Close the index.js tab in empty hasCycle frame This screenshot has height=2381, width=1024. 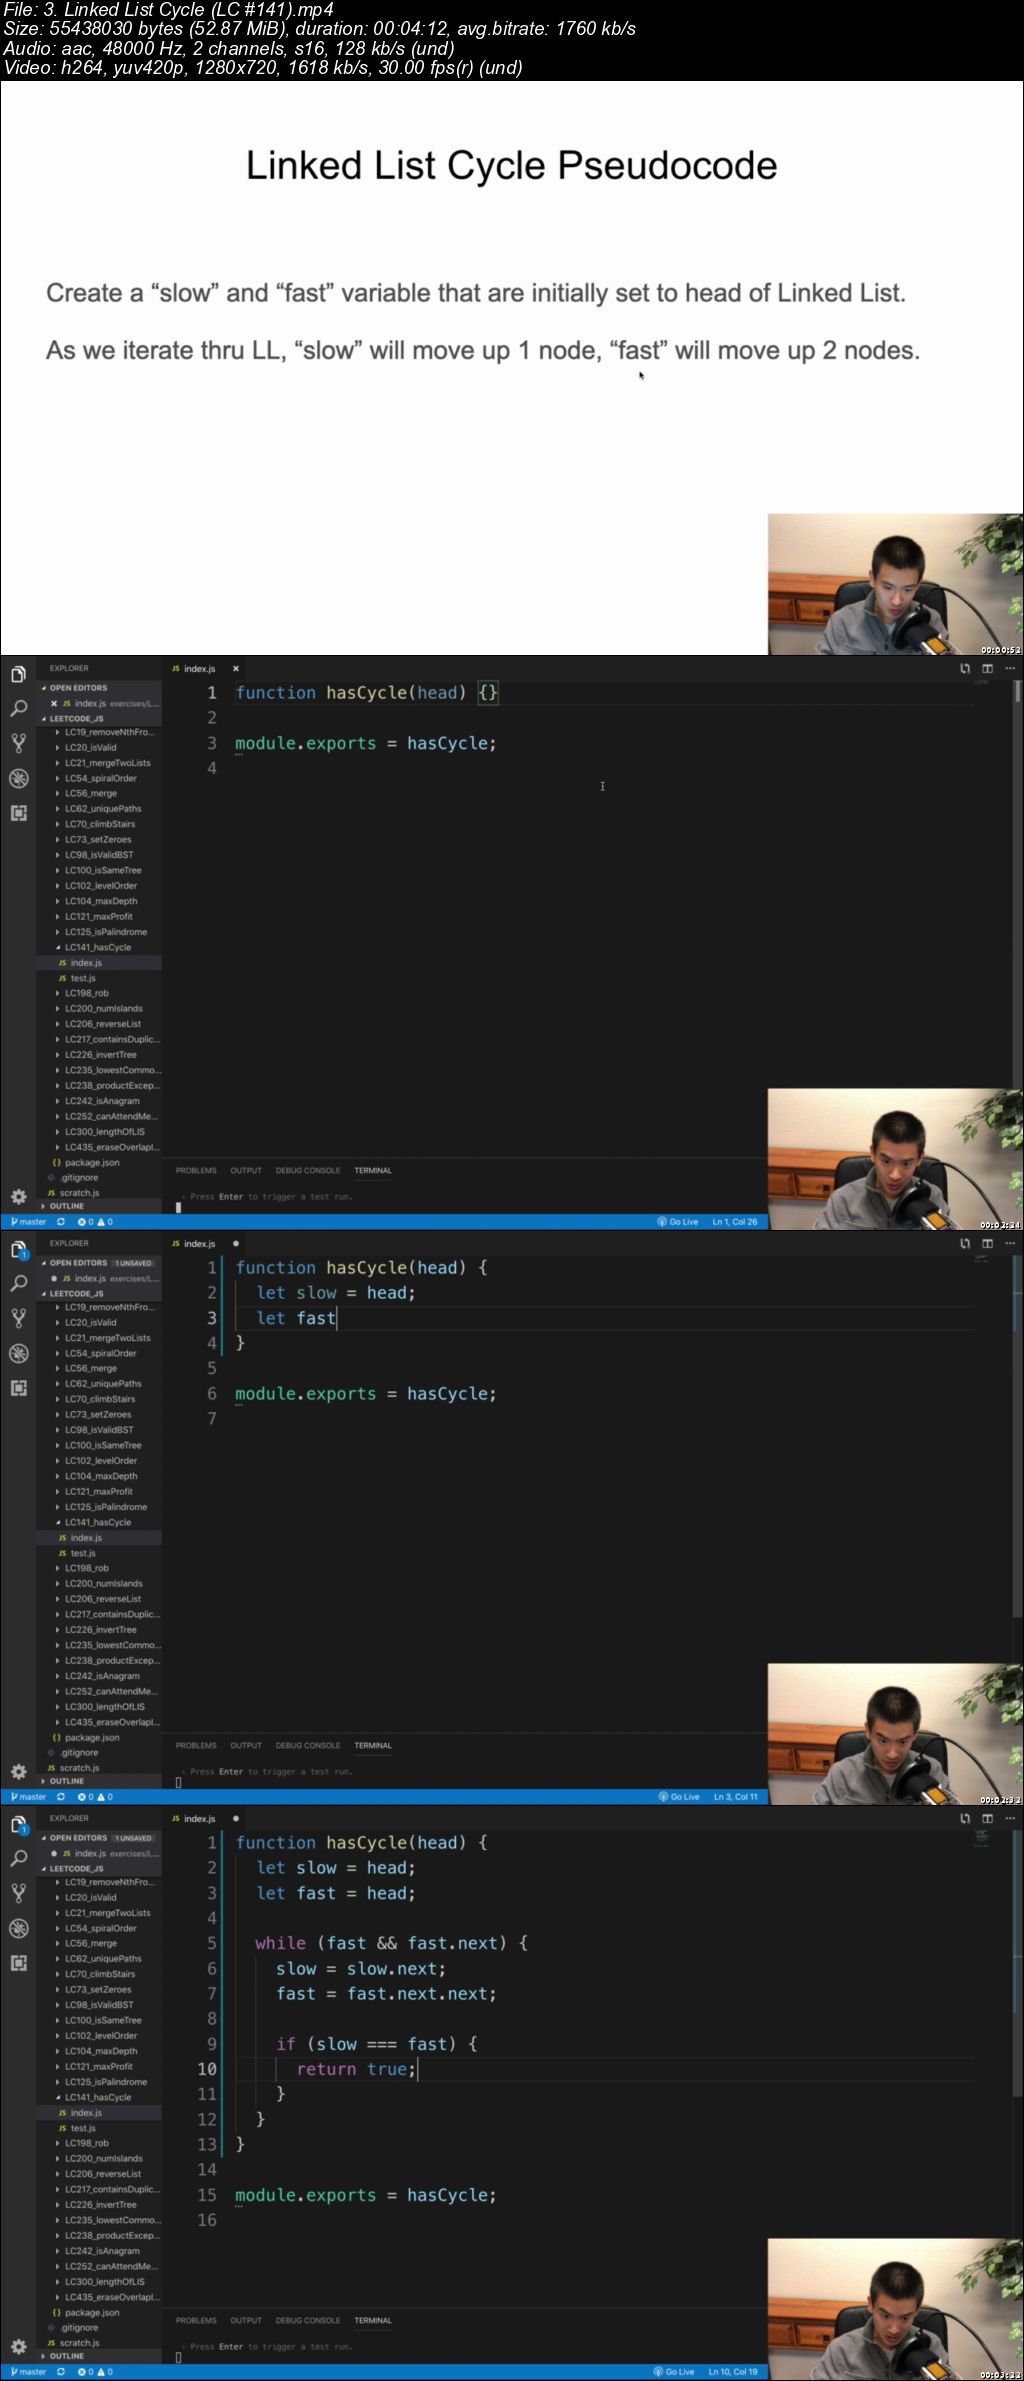(x=236, y=669)
